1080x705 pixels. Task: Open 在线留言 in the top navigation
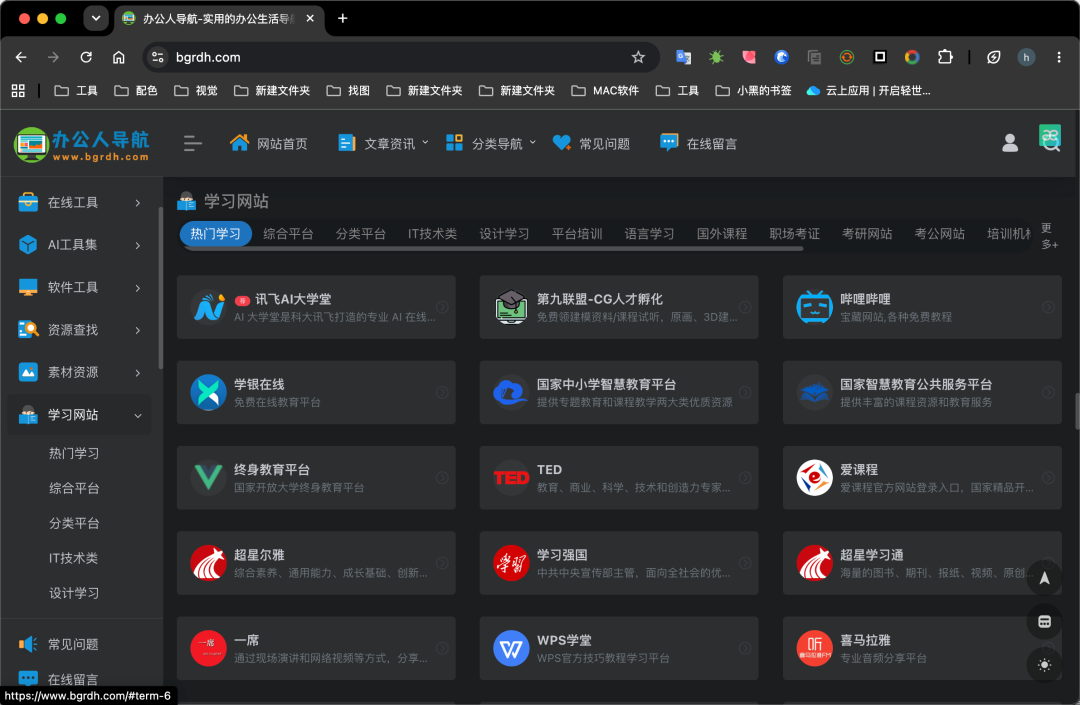coord(698,143)
